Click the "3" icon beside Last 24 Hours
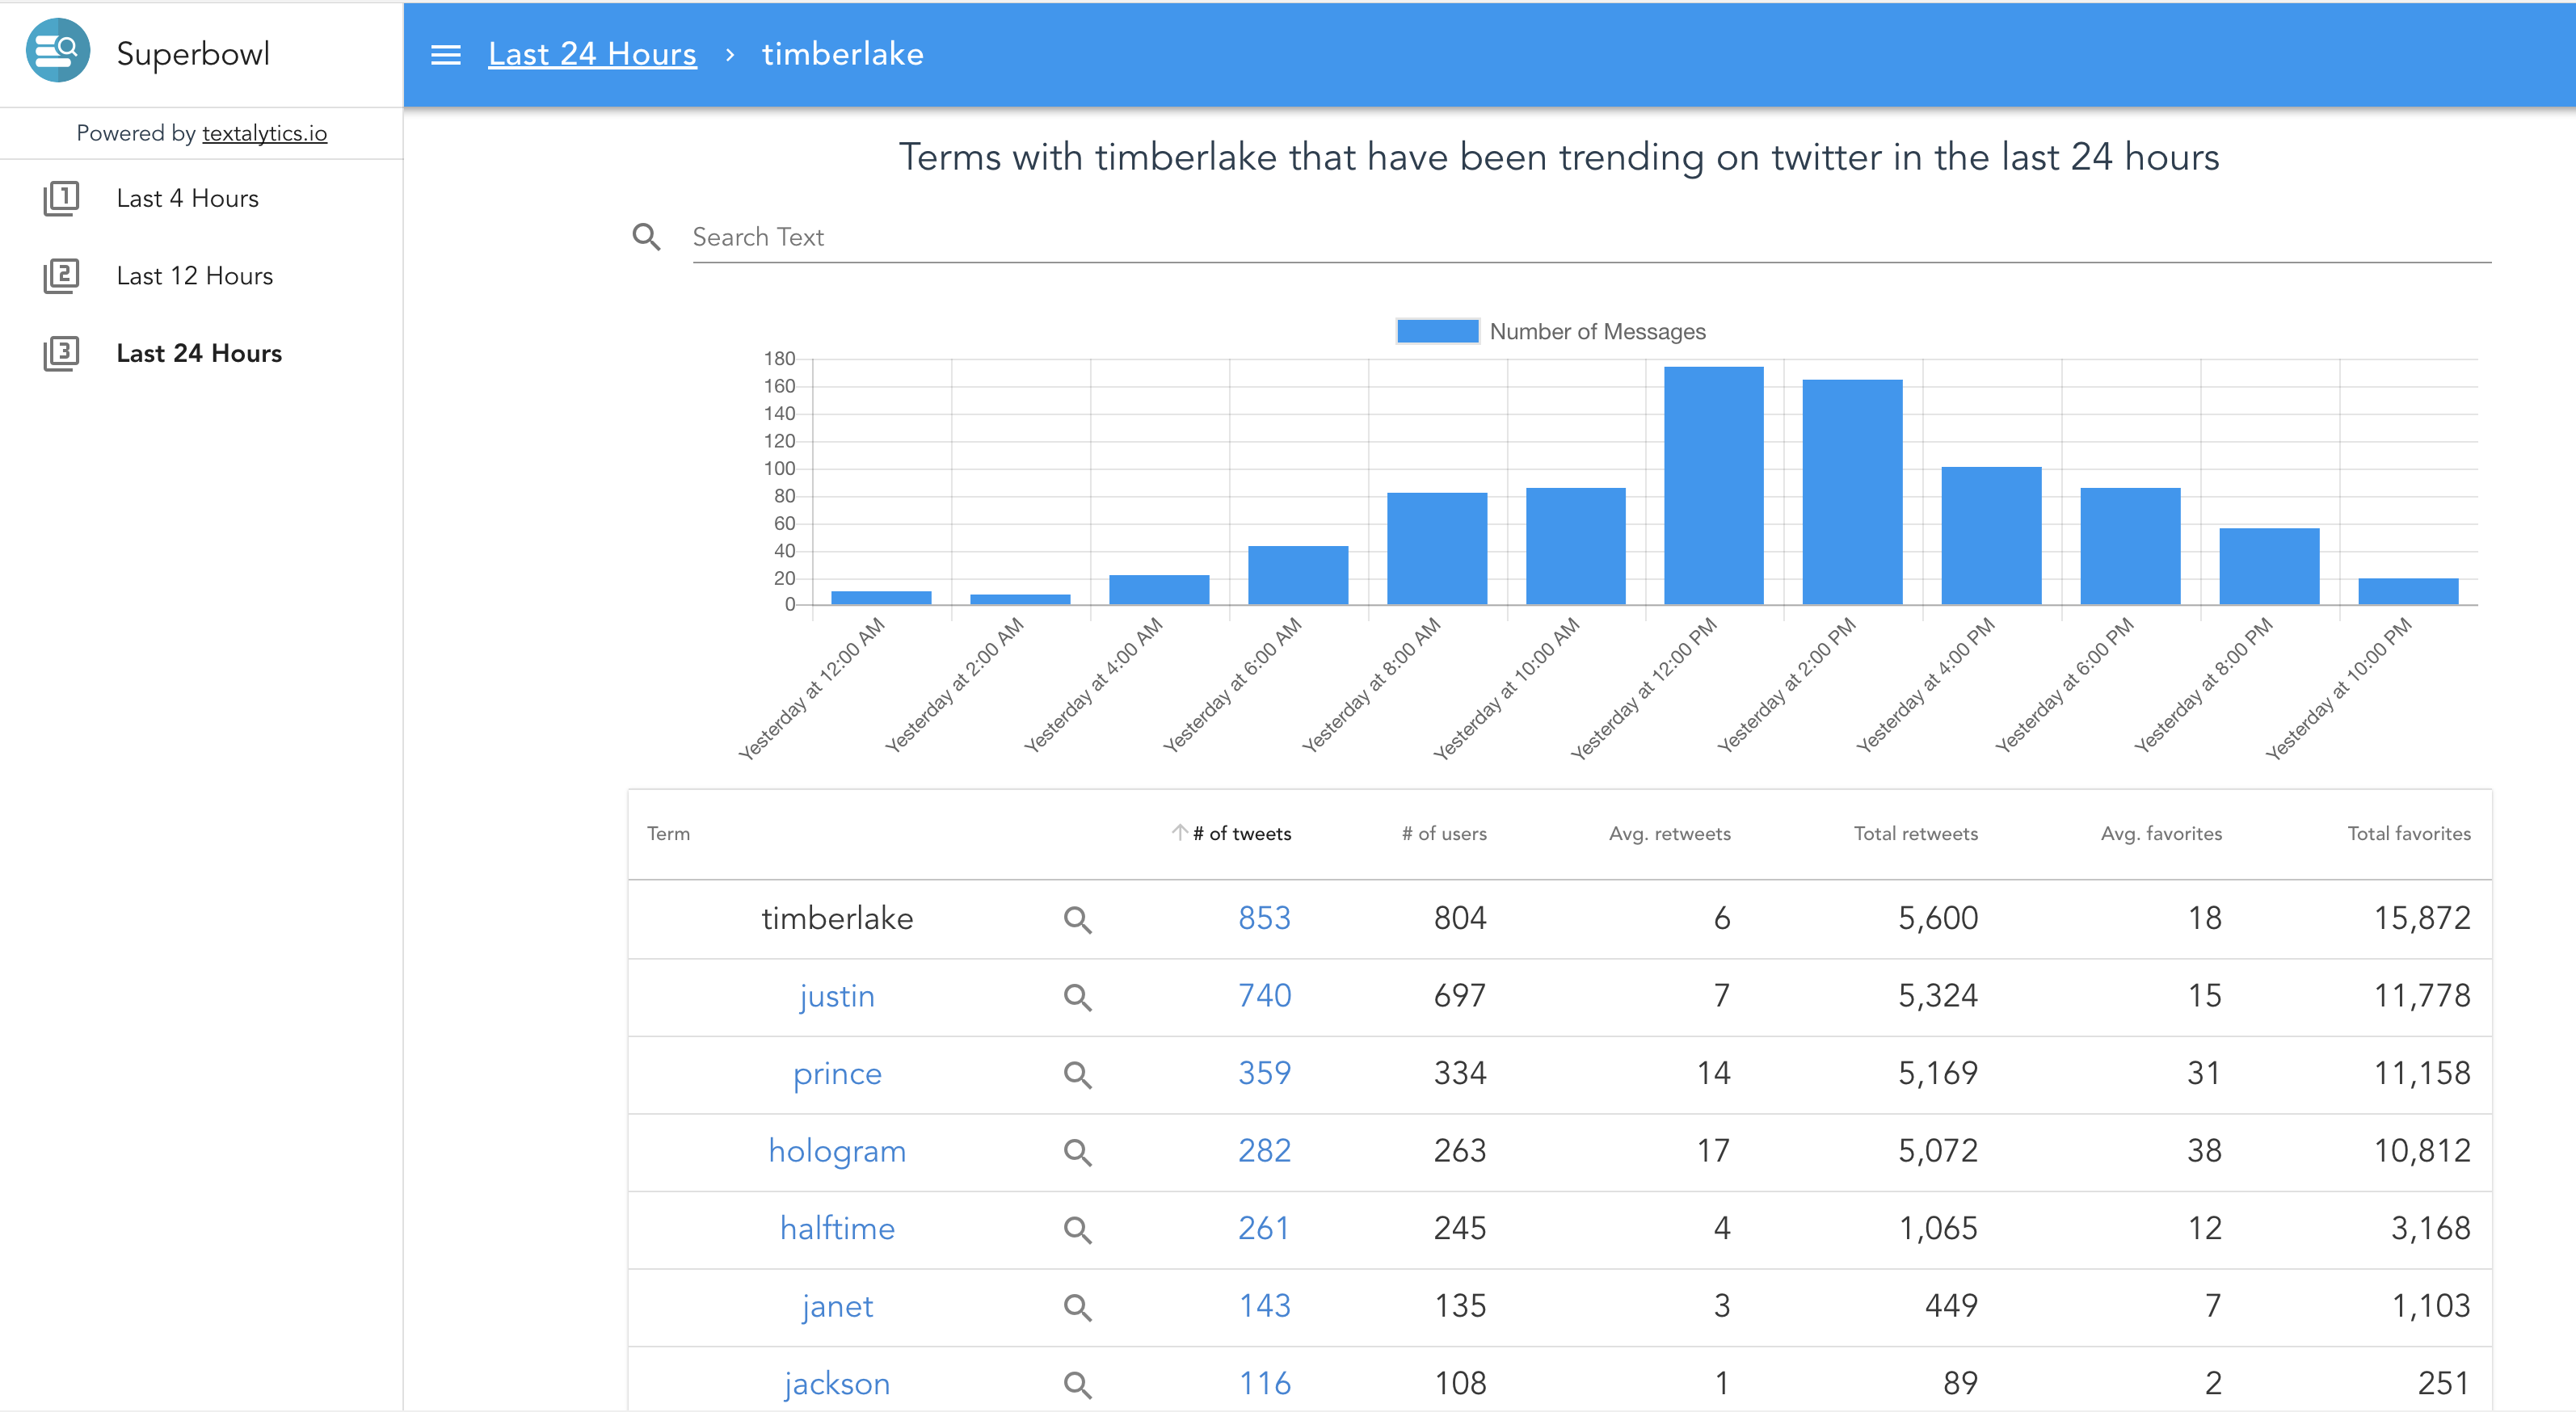Image resolution: width=2576 pixels, height=1412 pixels. pyautogui.click(x=62, y=352)
